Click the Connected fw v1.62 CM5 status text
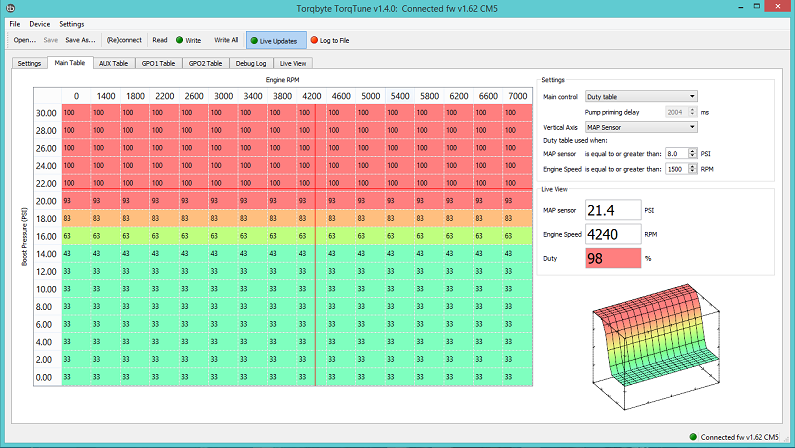Image resolution: width=795 pixels, height=448 pixels. tap(739, 437)
